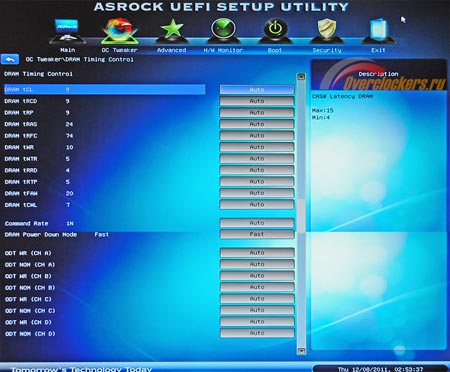Open the DRAM tFAW Auto selector
The image size is (450, 372).
(257, 193)
